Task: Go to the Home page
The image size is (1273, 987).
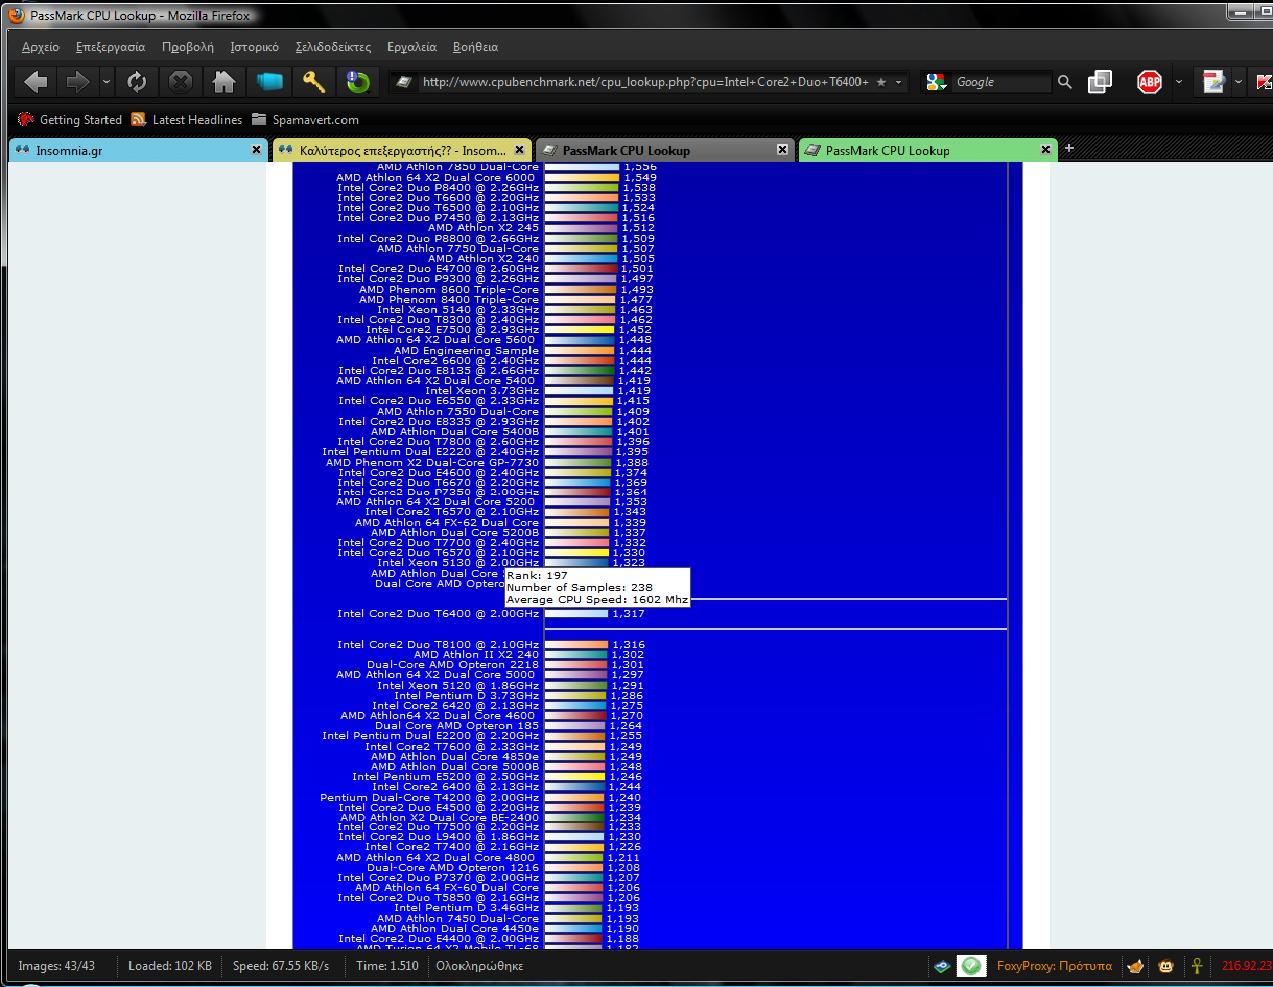Action: coord(224,82)
